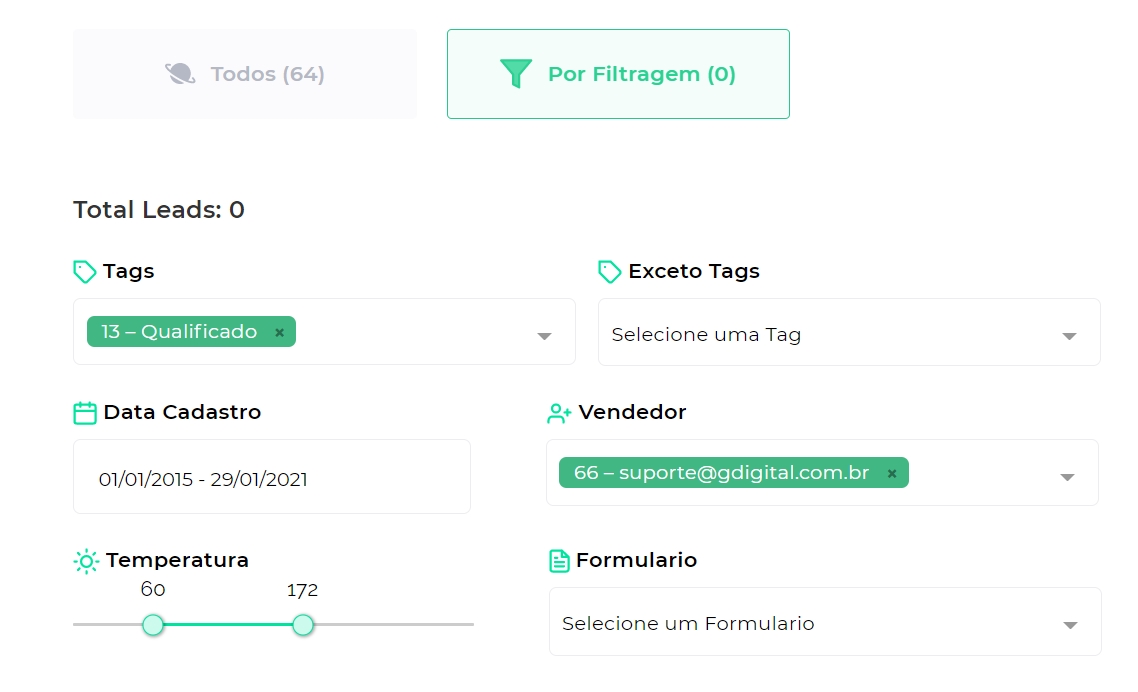The width and height of the screenshot is (1138, 692).
Task: Click the document icon beside Formulario
Action: pos(560,561)
